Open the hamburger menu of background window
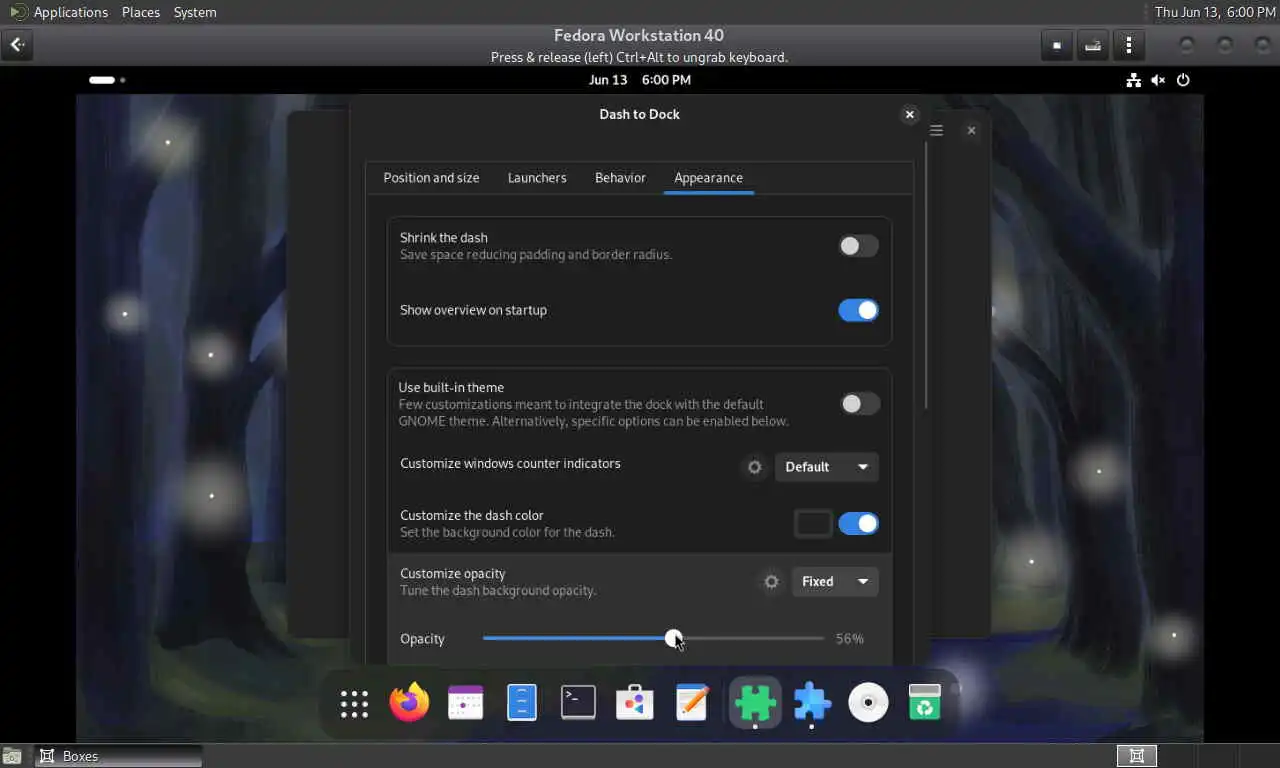This screenshot has height=768, width=1280. pyautogui.click(x=937, y=130)
